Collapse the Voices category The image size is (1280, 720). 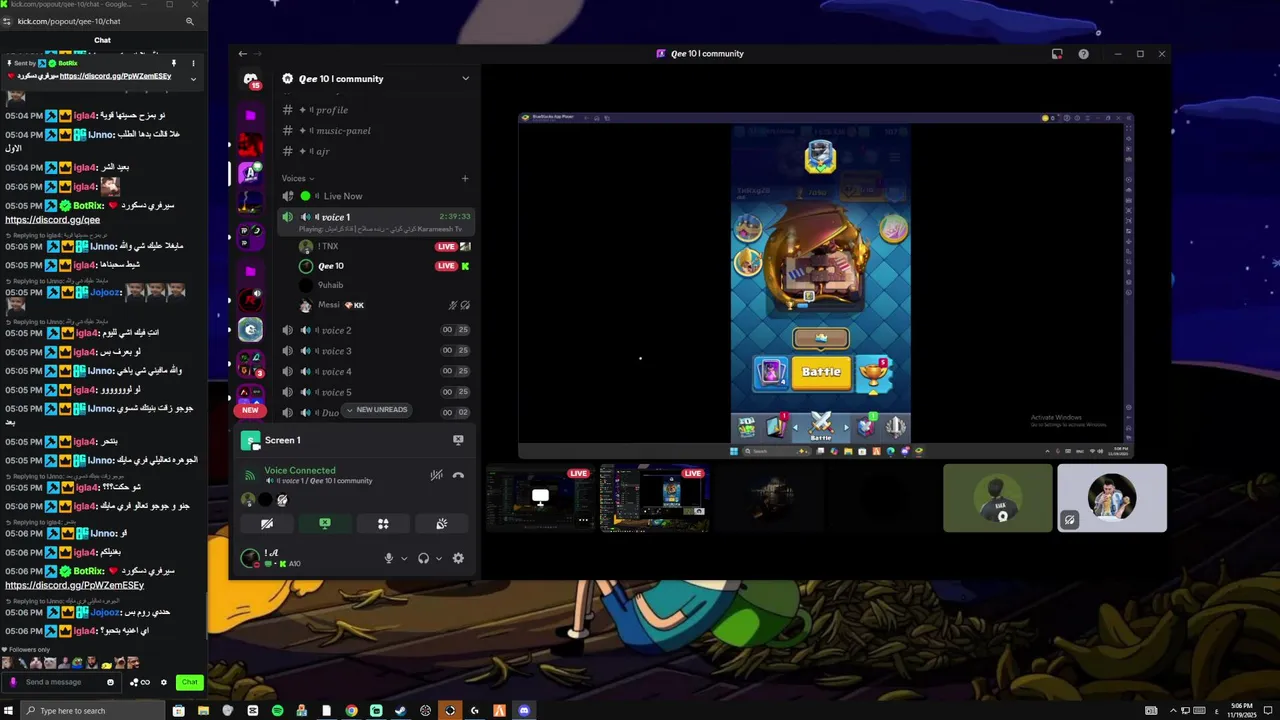coord(298,178)
